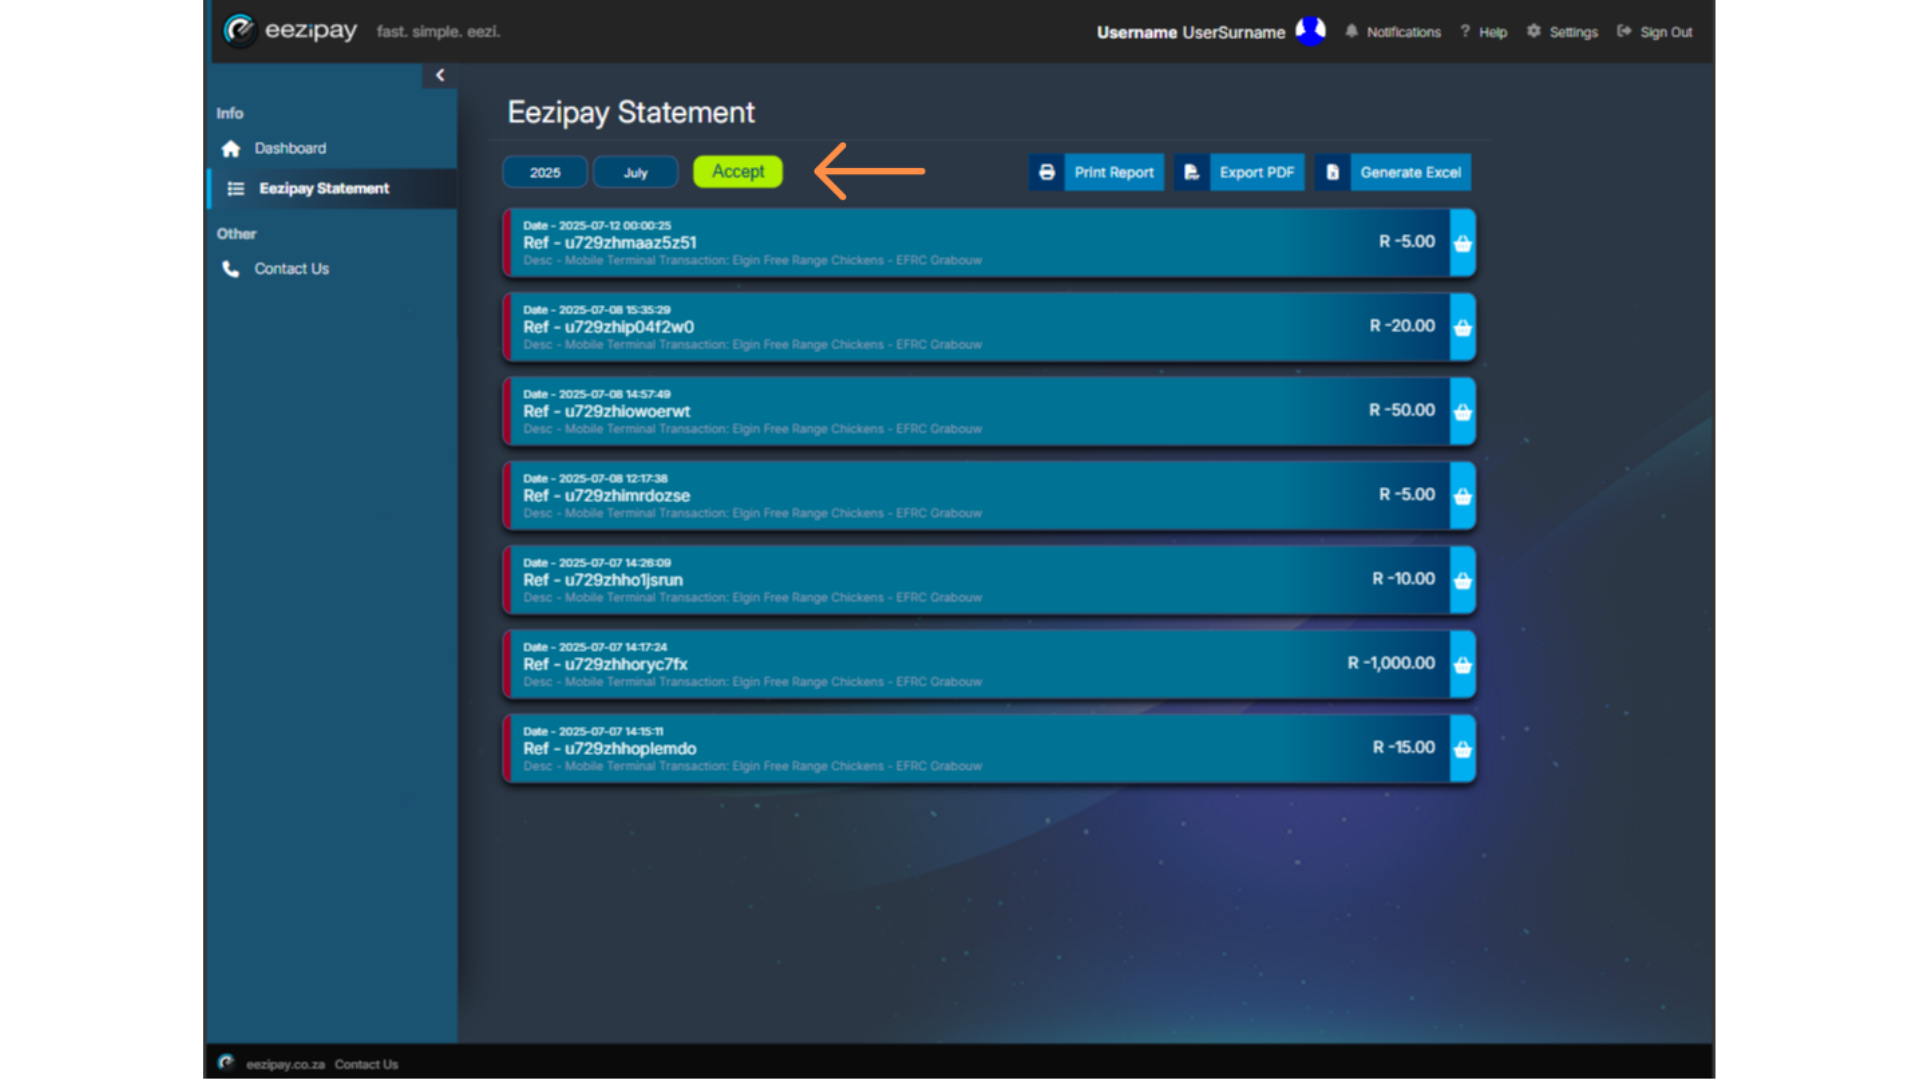1920x1080 pixels.
Task: Click the green Accept button
Action: click(x=738, y=171)
